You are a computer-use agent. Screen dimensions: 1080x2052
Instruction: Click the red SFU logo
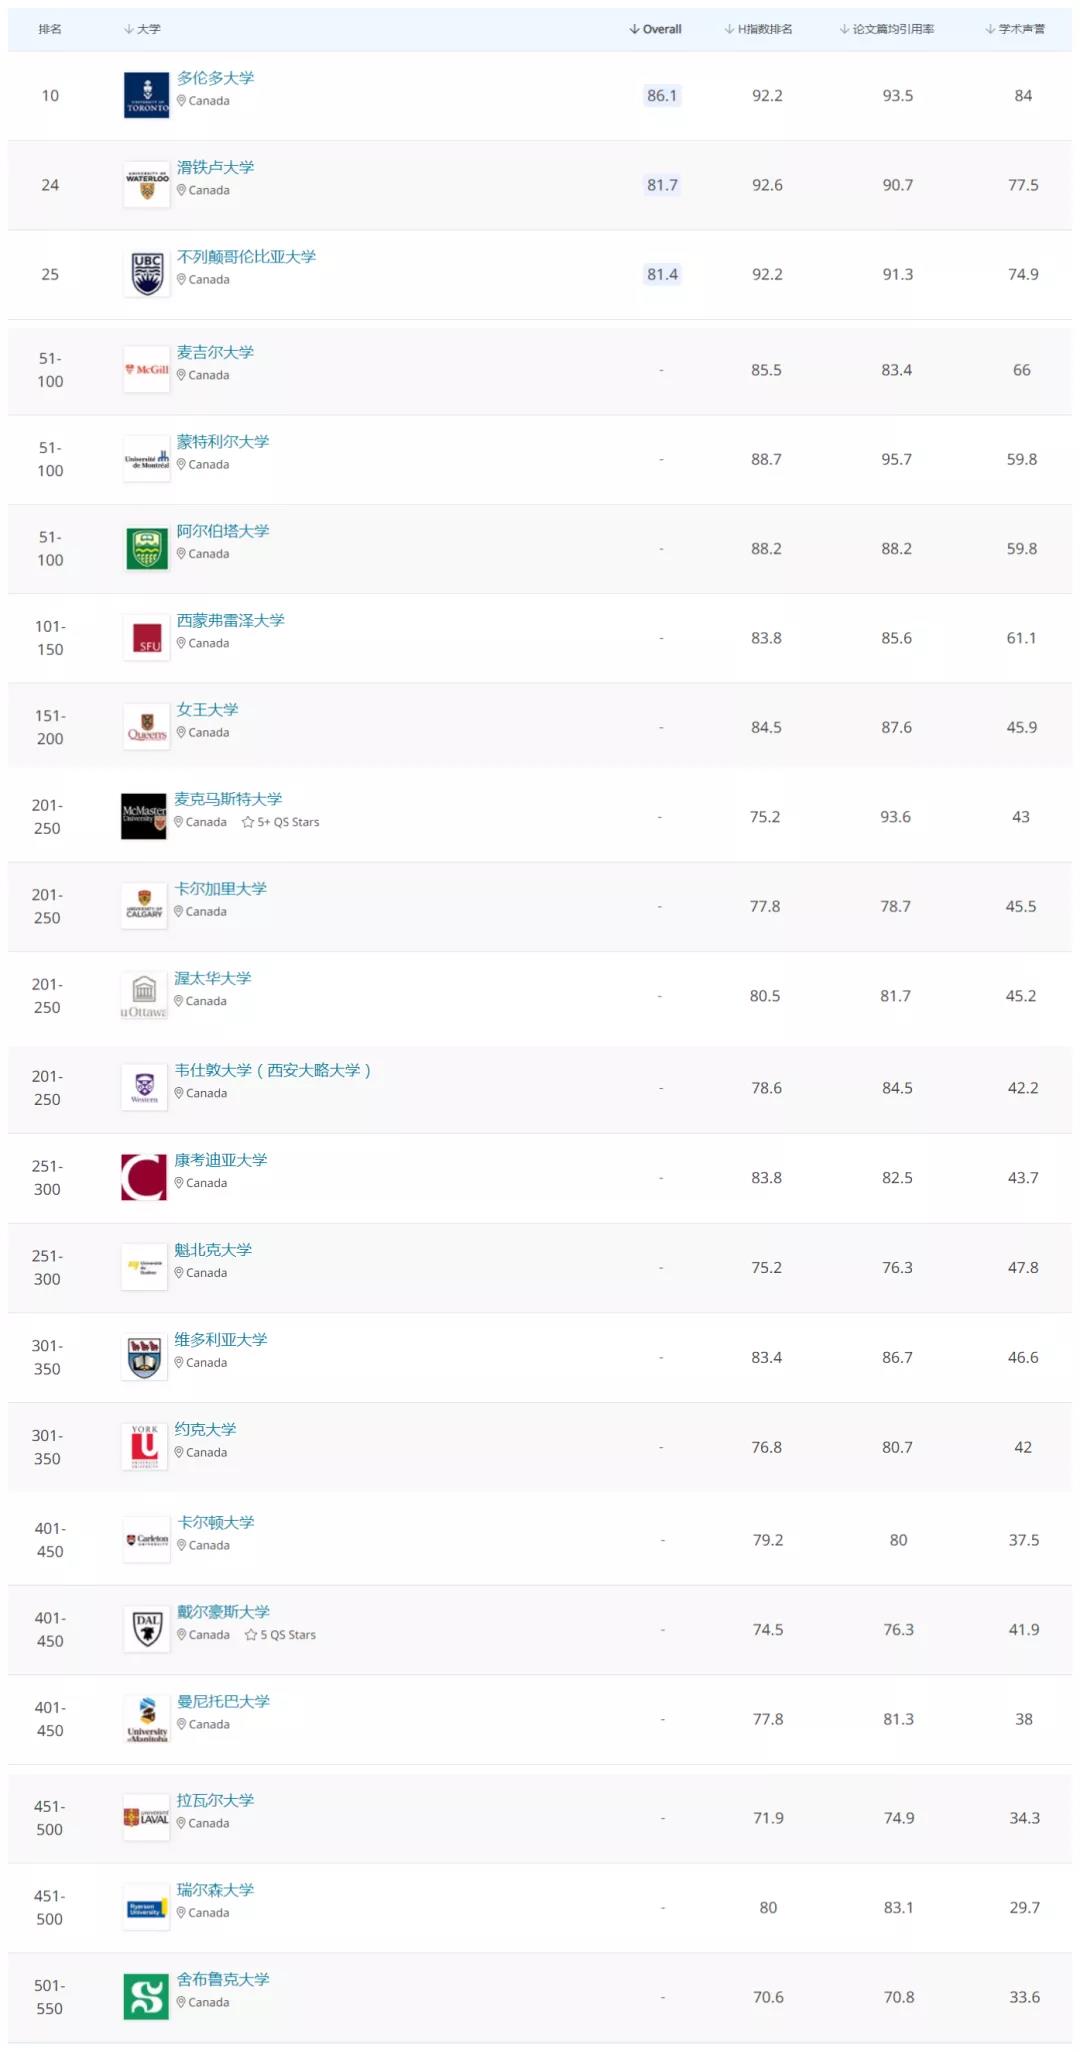(147, 638)
